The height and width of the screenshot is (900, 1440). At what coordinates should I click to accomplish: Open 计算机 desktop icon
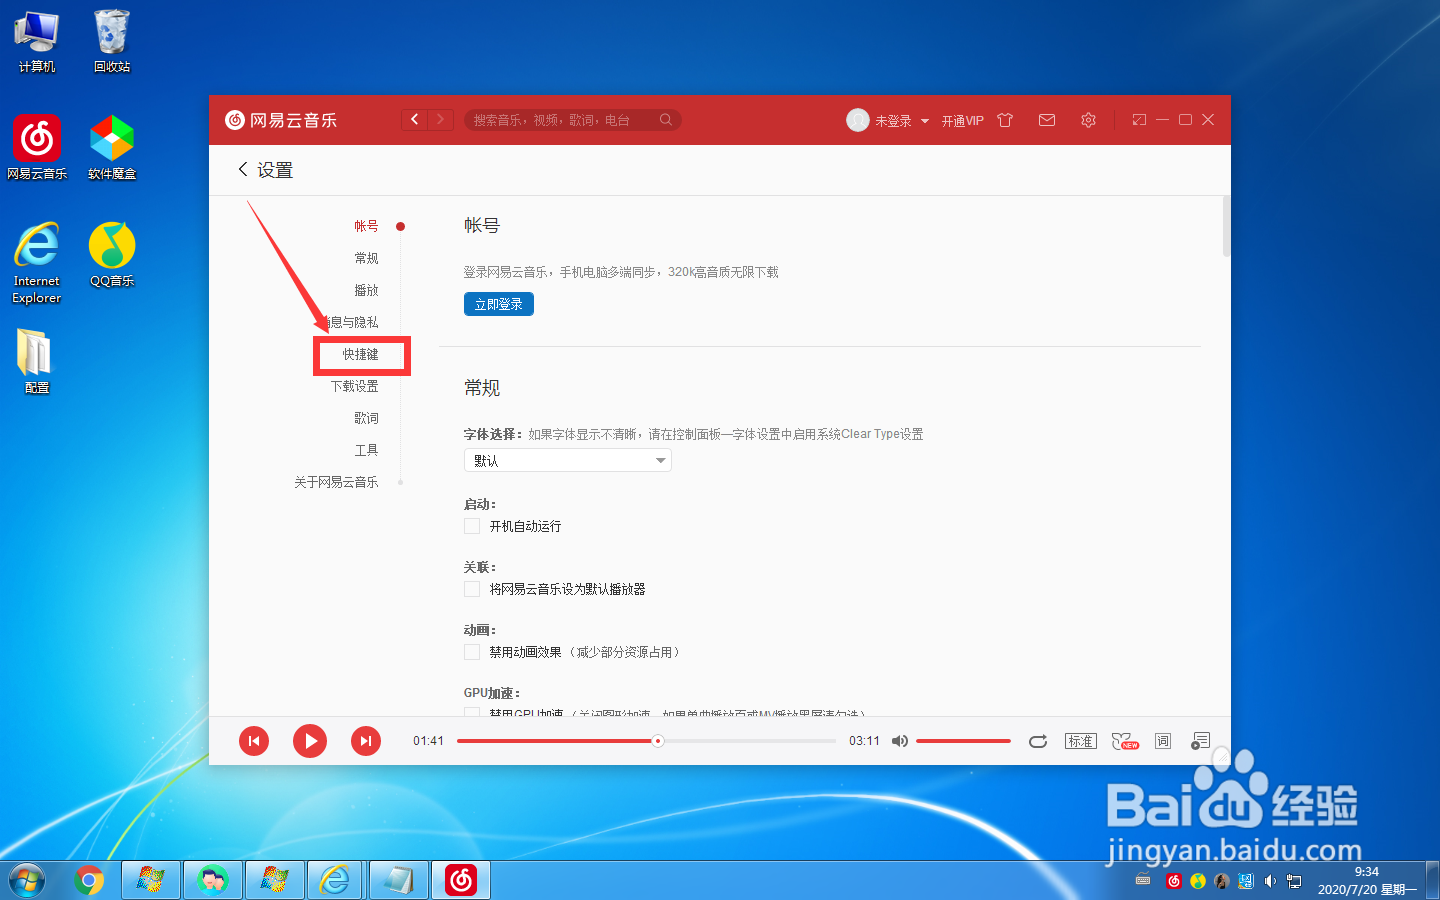pyautogui.click(x=37, y=42)
